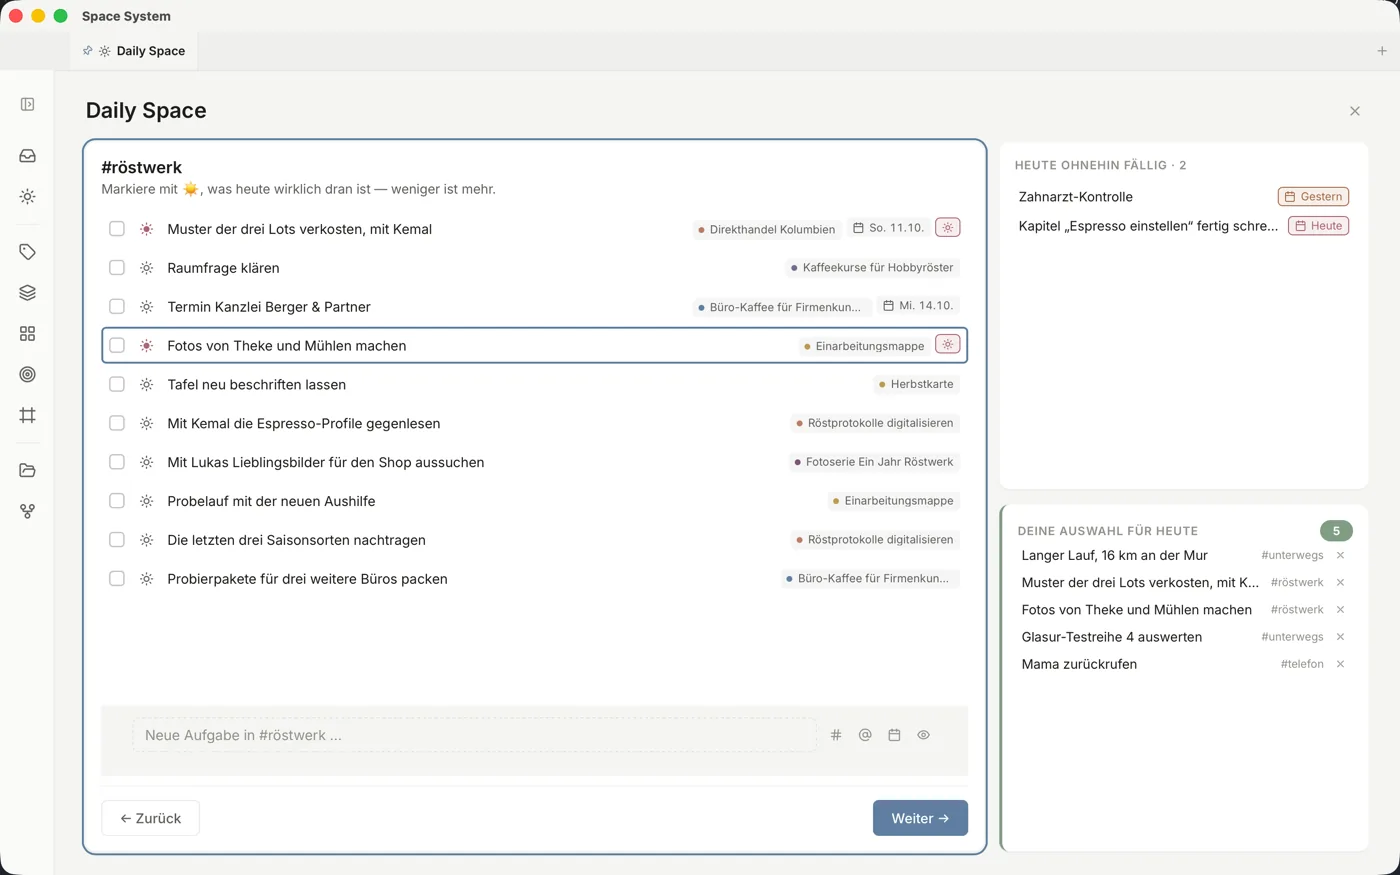Open the layers stack sidebar icon
This screenshot has height=875, width=1400.
[27, 293]
